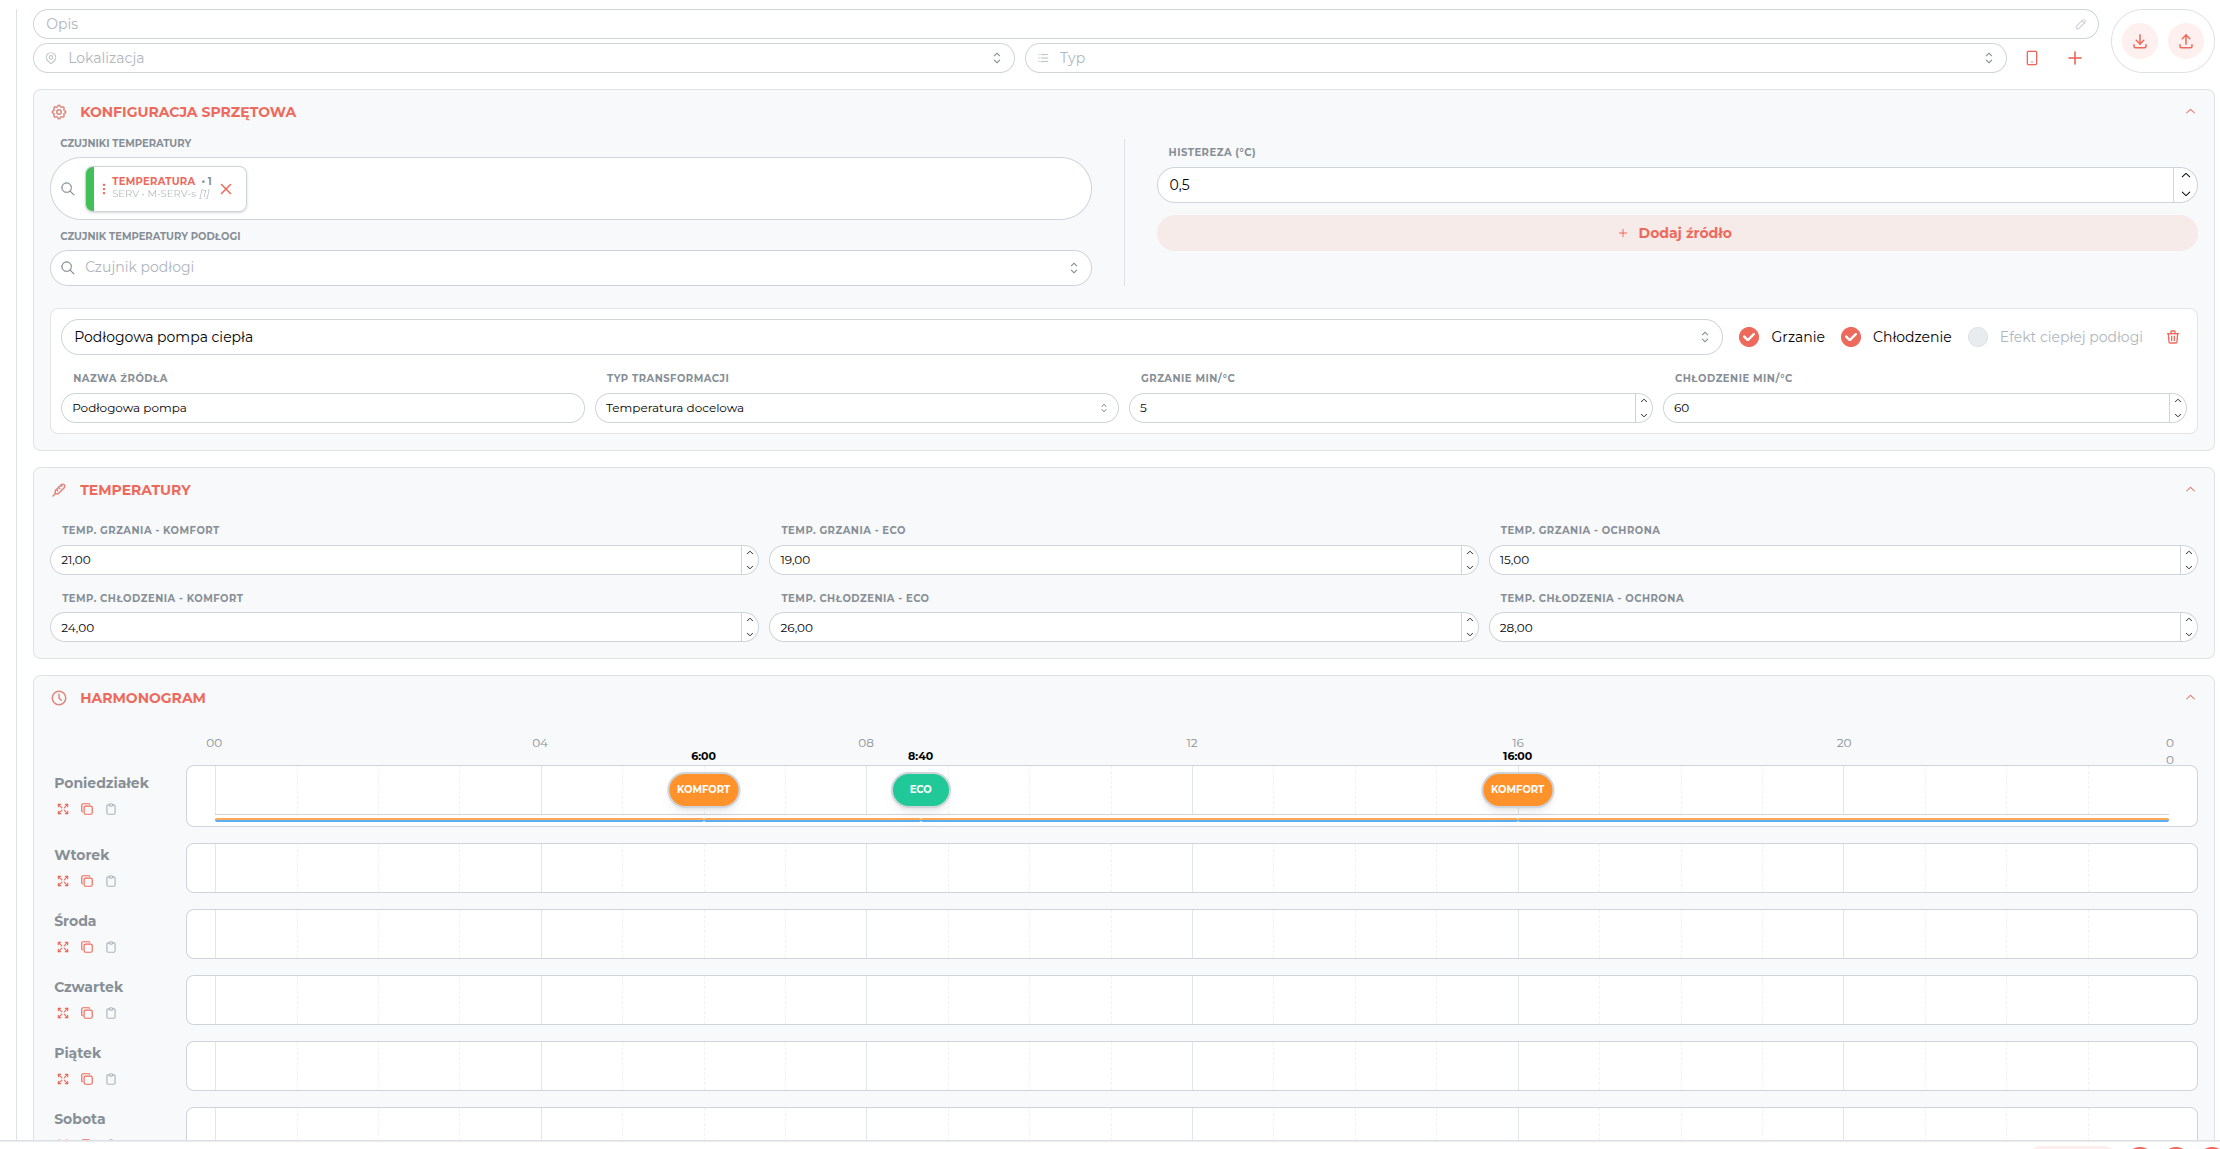Click the copy icon under Czwartek
The image size is (2220, 1149).
click(x=87, y=1013)
